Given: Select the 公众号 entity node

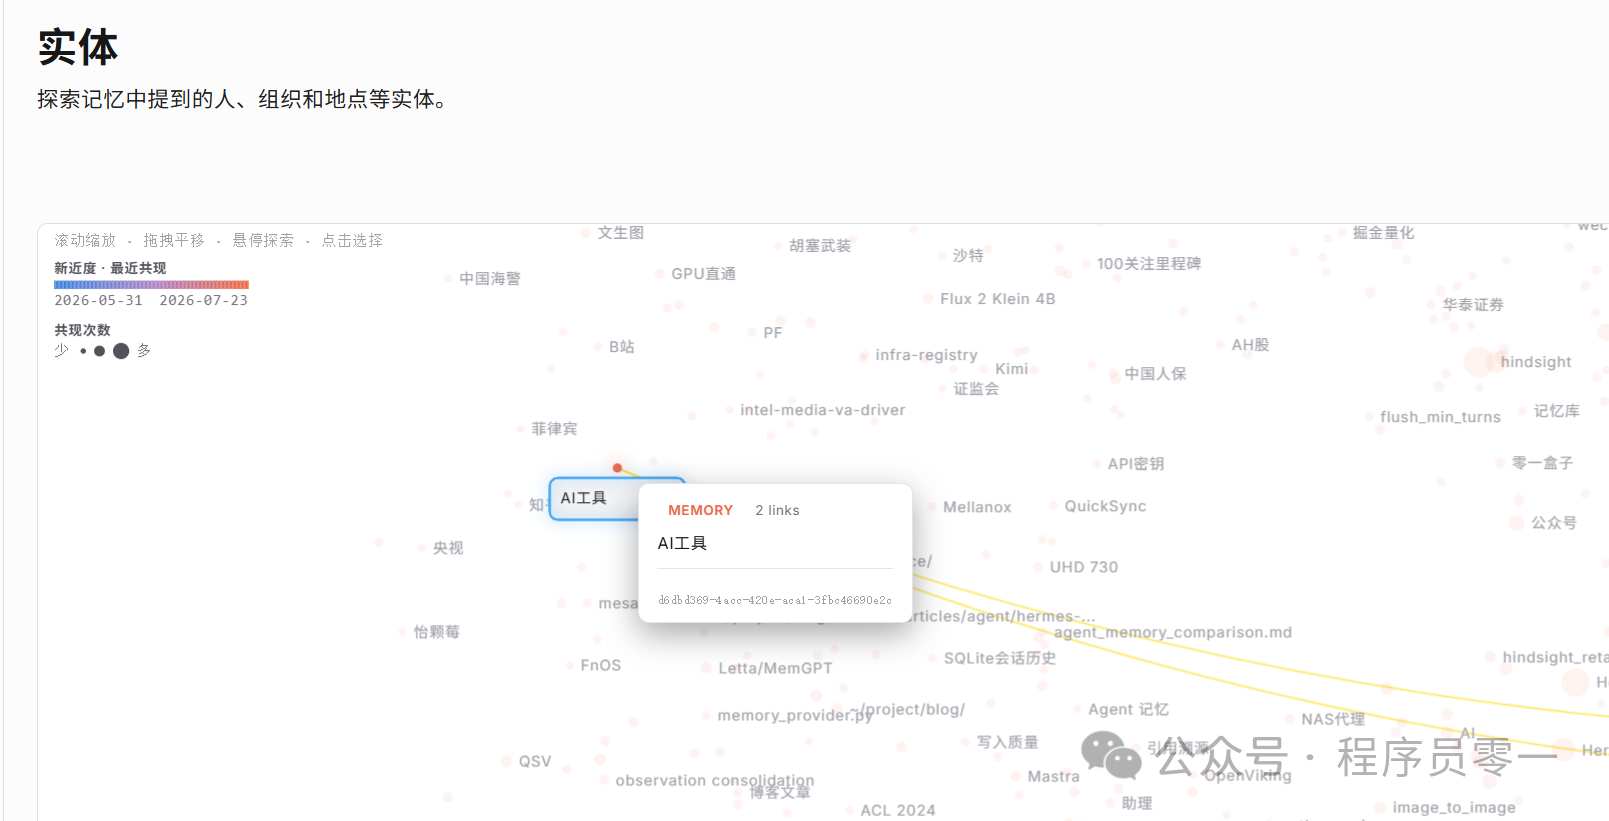Looking at the screenshot, I should coord(1554,523).
